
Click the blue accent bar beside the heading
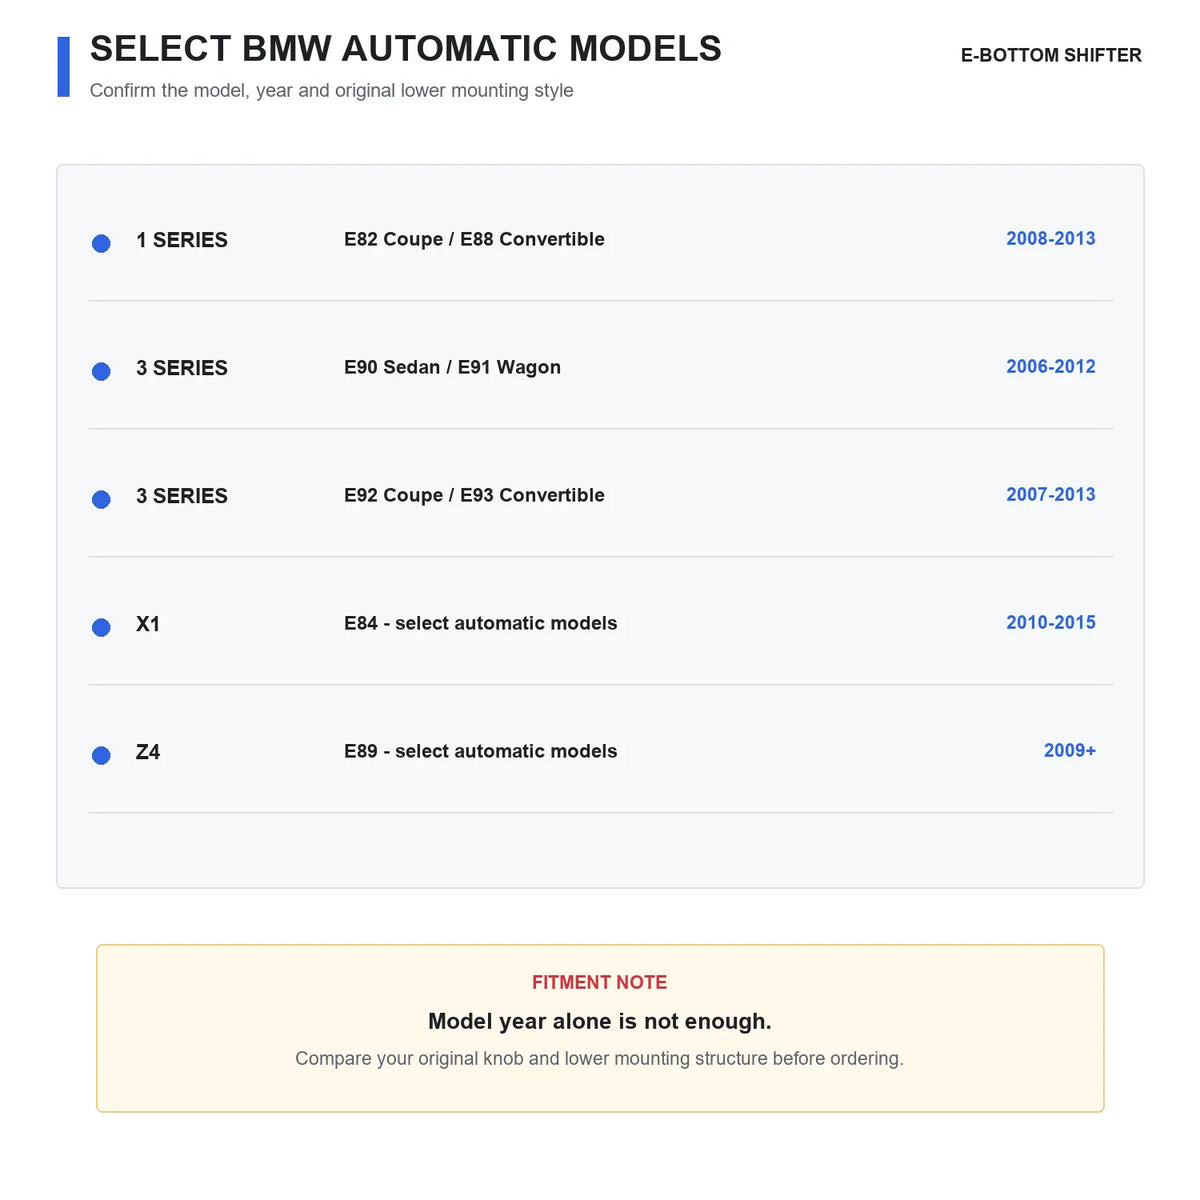64,67
